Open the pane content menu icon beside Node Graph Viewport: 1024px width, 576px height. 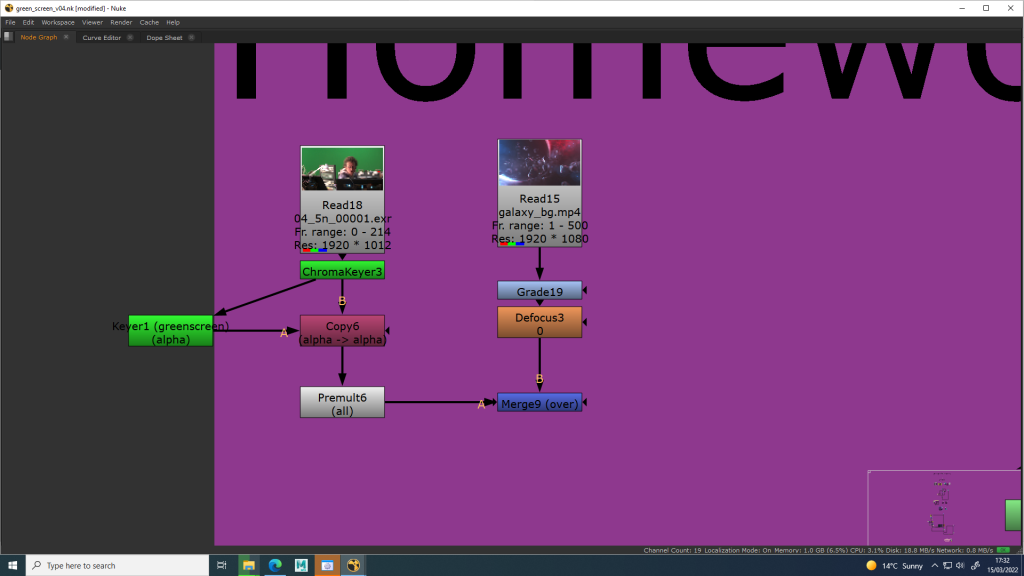point(8,37)
